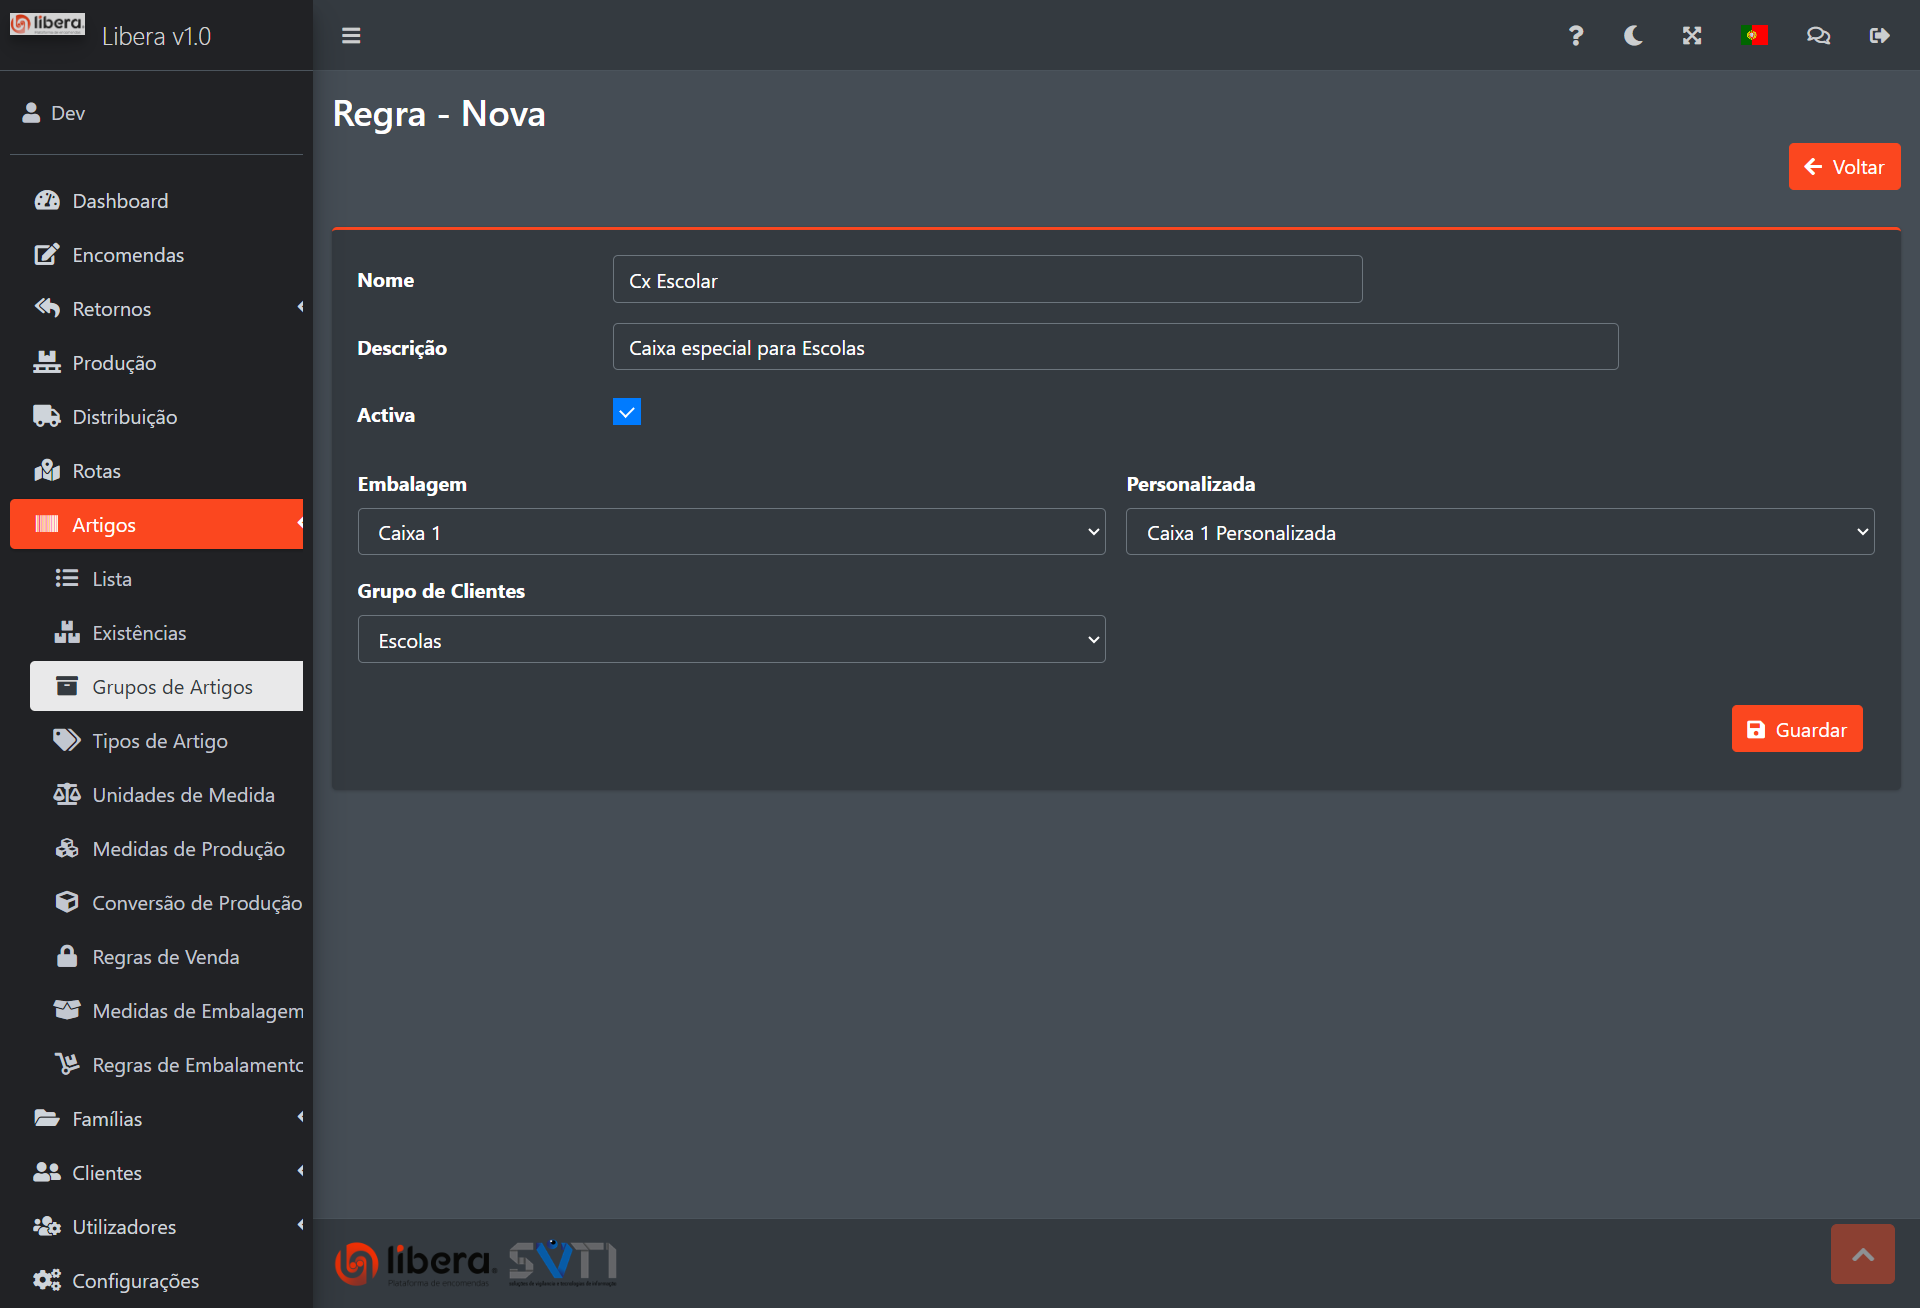Open the help question mark icon
The height and width of the screenshot is (1308, 1920).
pyautogui.click(x=1575, y=36)
